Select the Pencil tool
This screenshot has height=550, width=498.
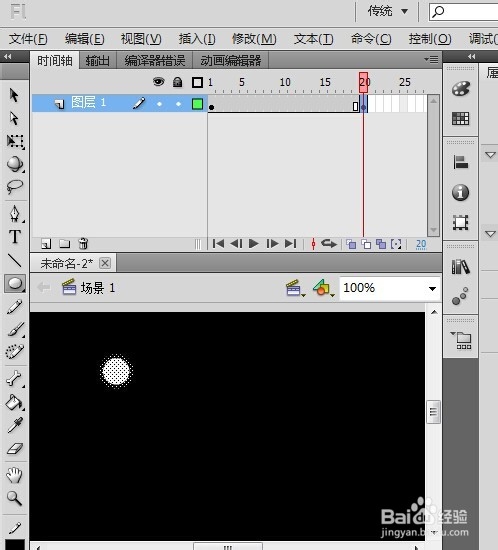[x=15, y=307]
